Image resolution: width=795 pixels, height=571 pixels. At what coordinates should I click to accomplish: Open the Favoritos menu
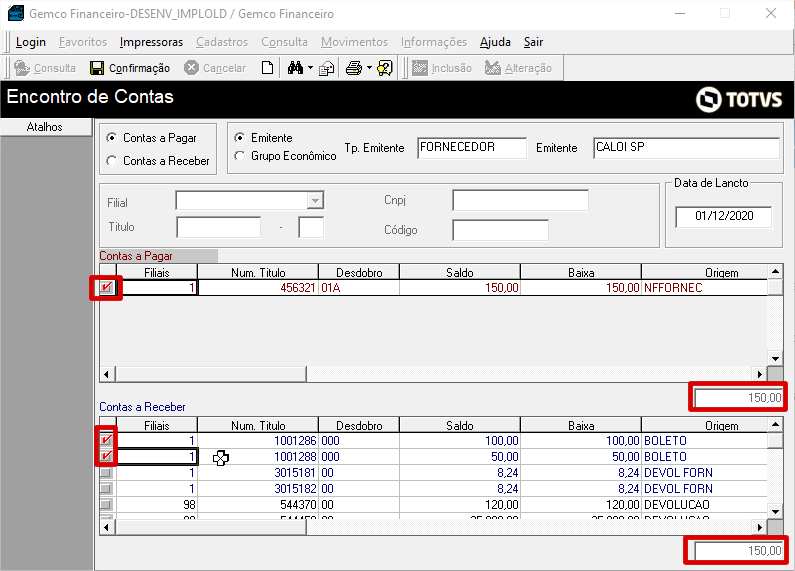tap(83, 42)
